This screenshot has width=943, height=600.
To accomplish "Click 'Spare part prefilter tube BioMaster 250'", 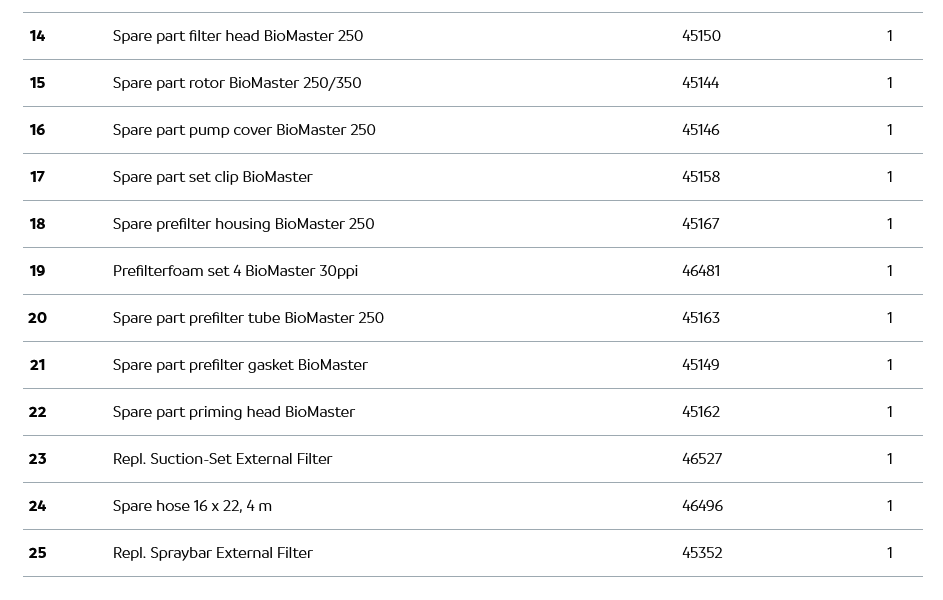I will point(248,318).
